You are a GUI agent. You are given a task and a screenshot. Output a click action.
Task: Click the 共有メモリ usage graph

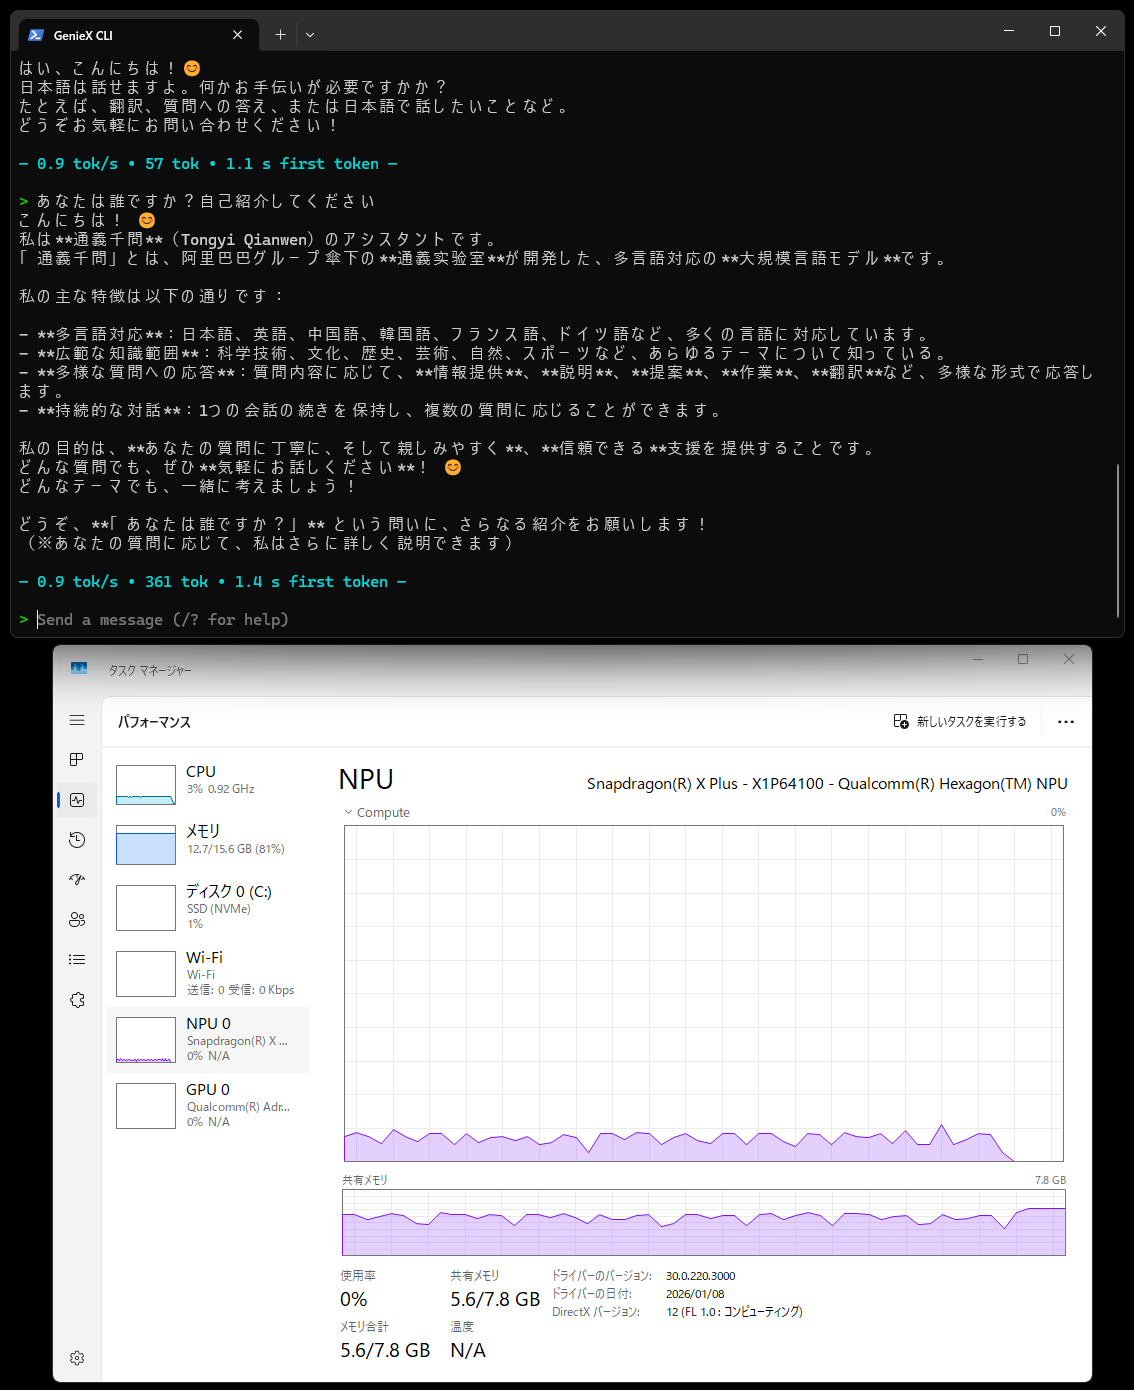[x=704, y=1222]
